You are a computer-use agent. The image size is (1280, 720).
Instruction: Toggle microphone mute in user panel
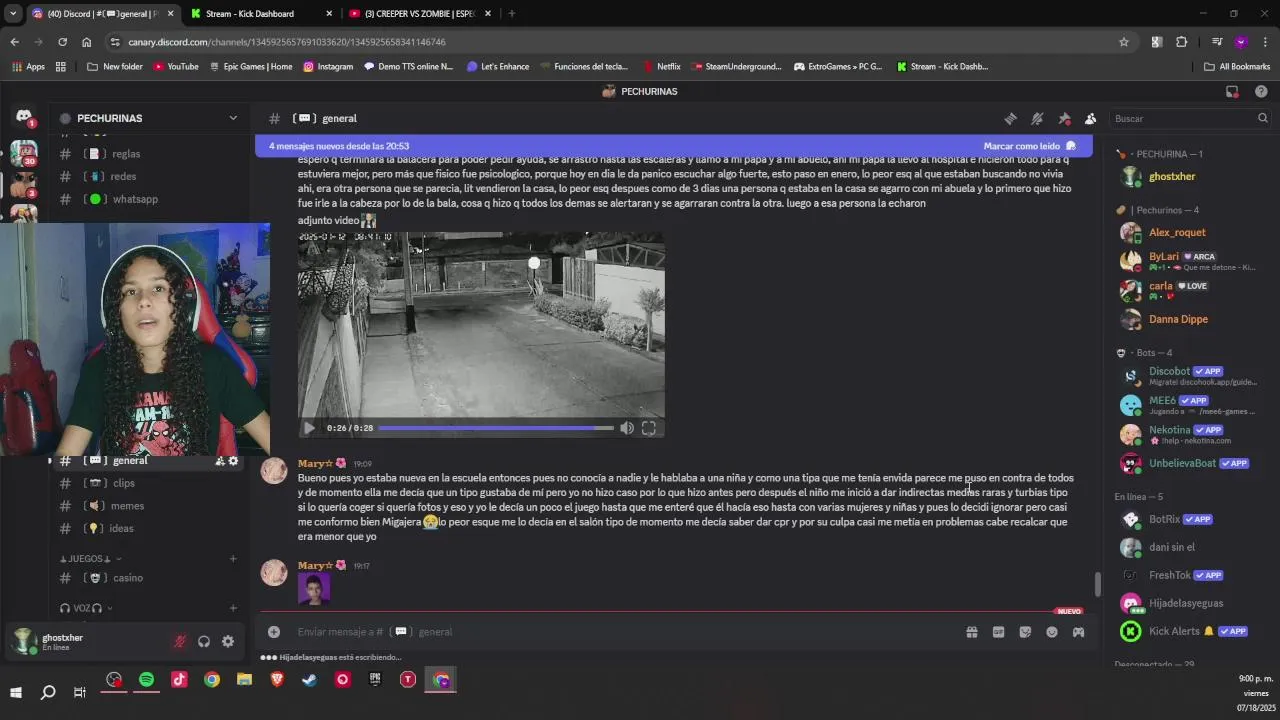coord(180,642)
